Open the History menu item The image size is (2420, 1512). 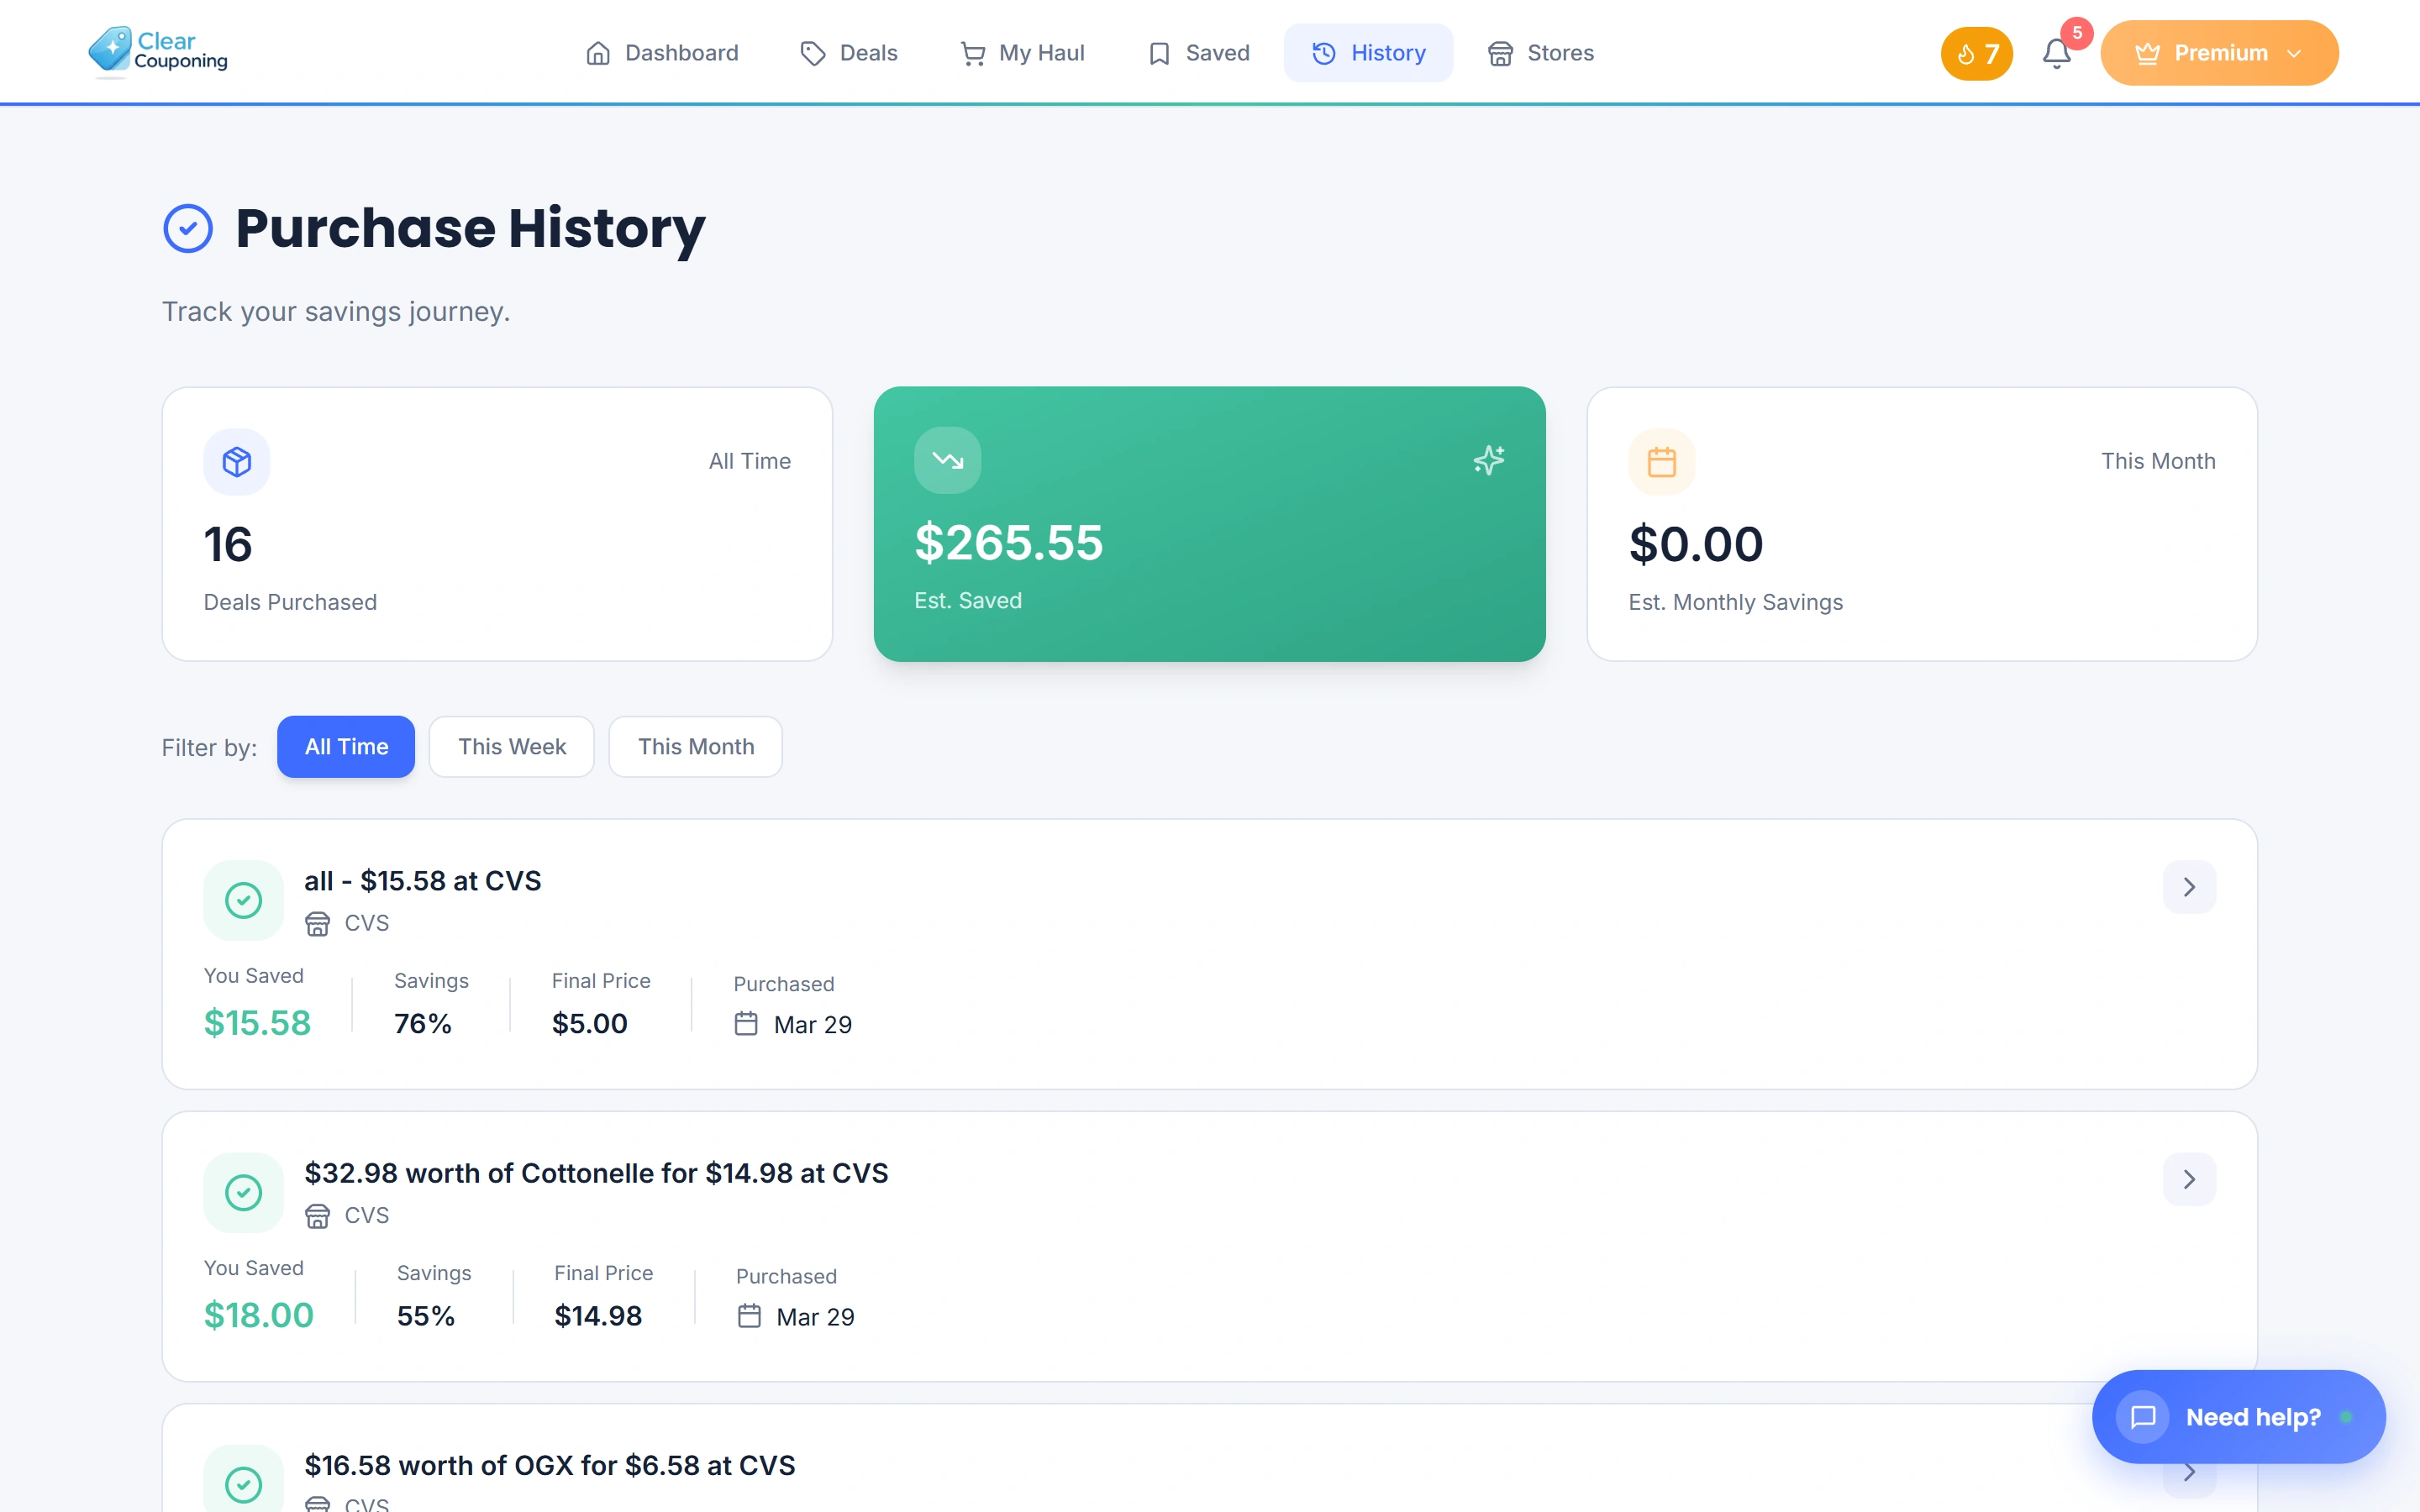(1368, 52)
